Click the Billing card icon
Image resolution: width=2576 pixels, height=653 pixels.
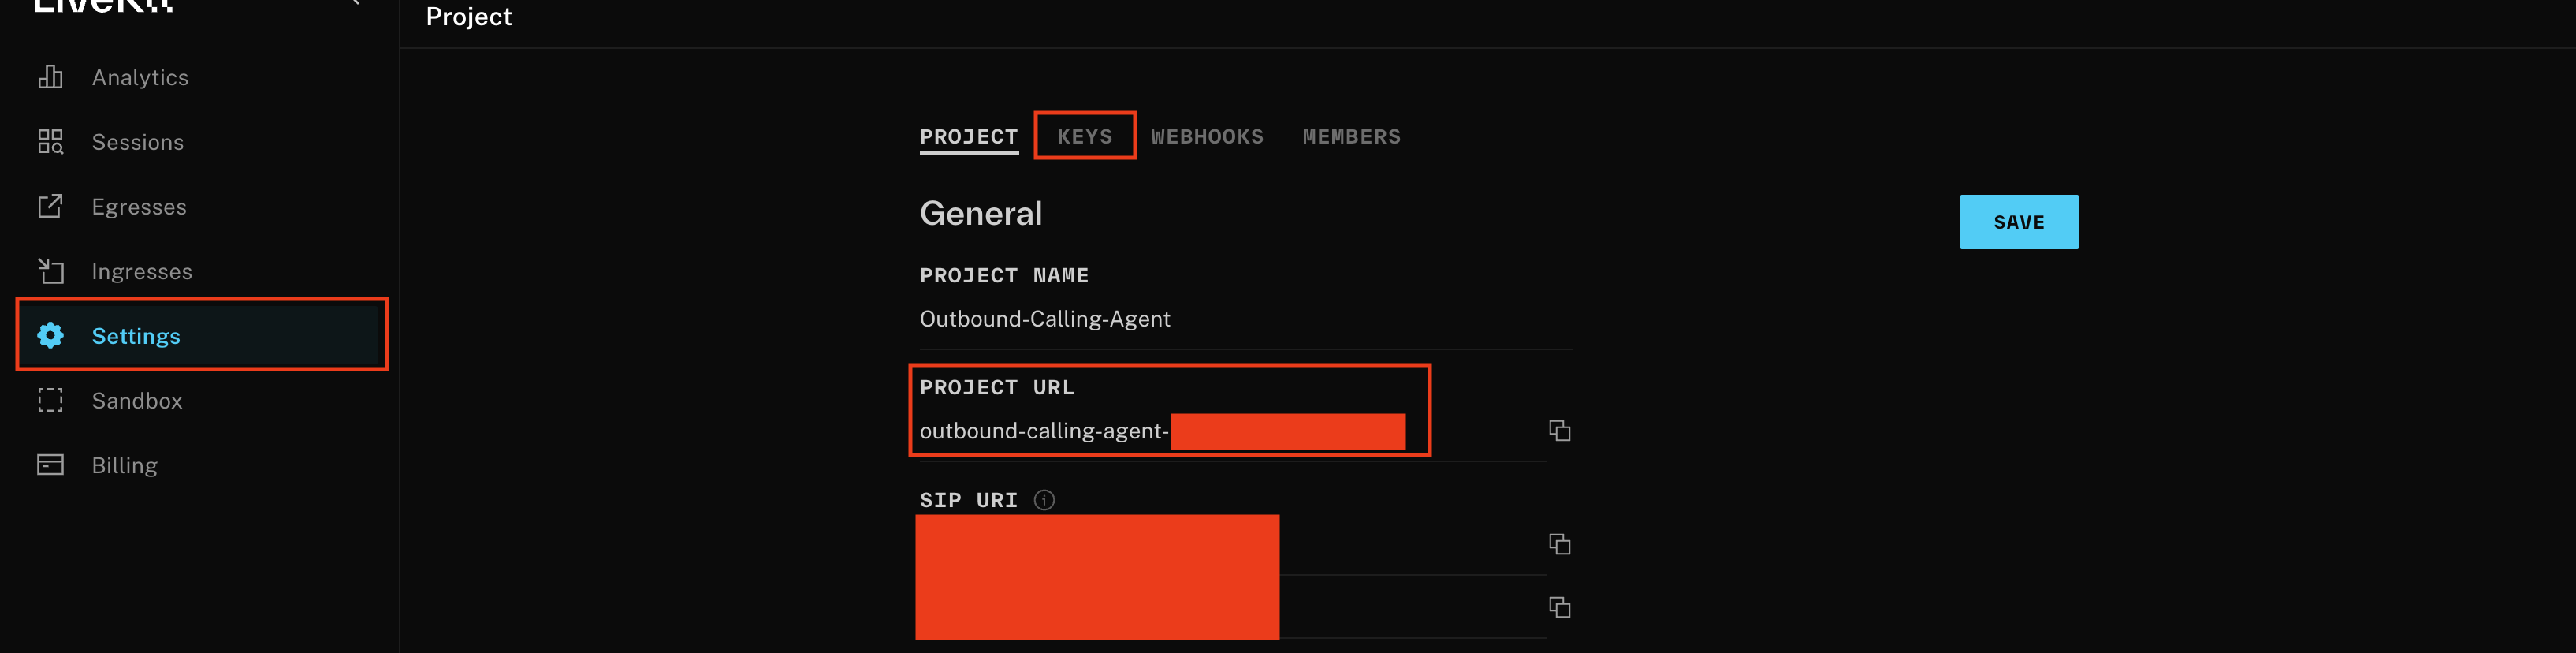(50, 464)
